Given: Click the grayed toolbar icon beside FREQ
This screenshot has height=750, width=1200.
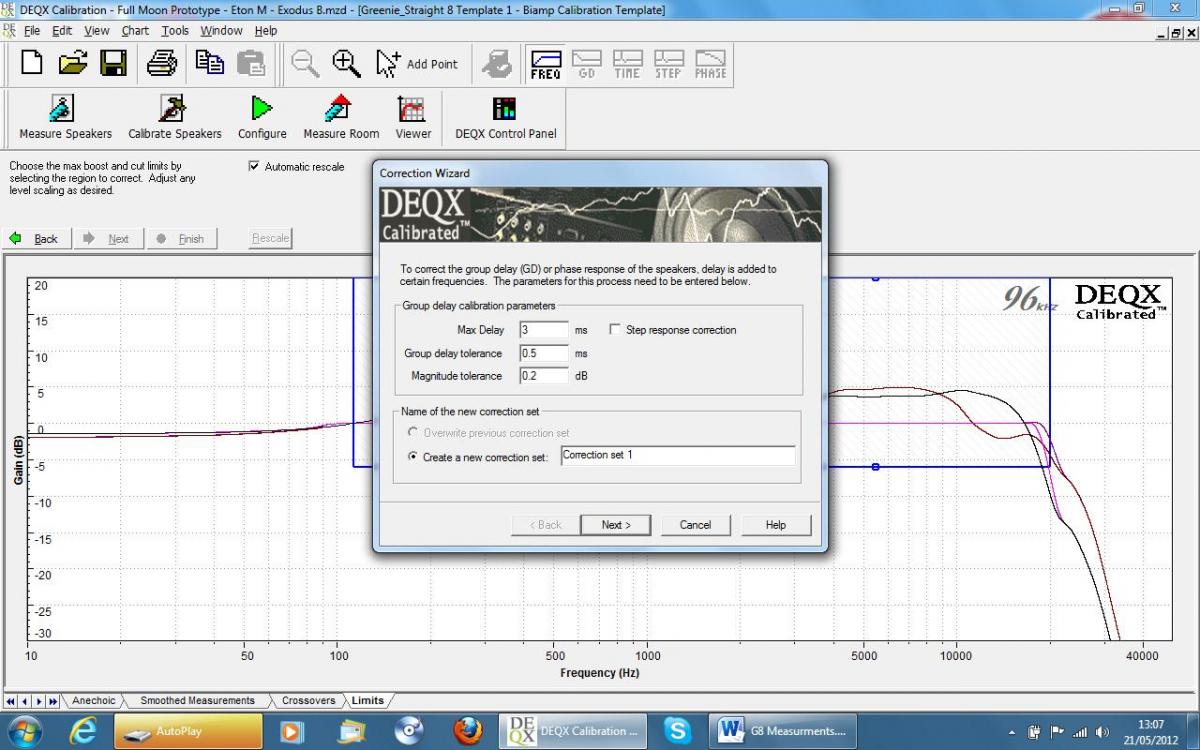Looking at the screenshot, I should 496,64.
